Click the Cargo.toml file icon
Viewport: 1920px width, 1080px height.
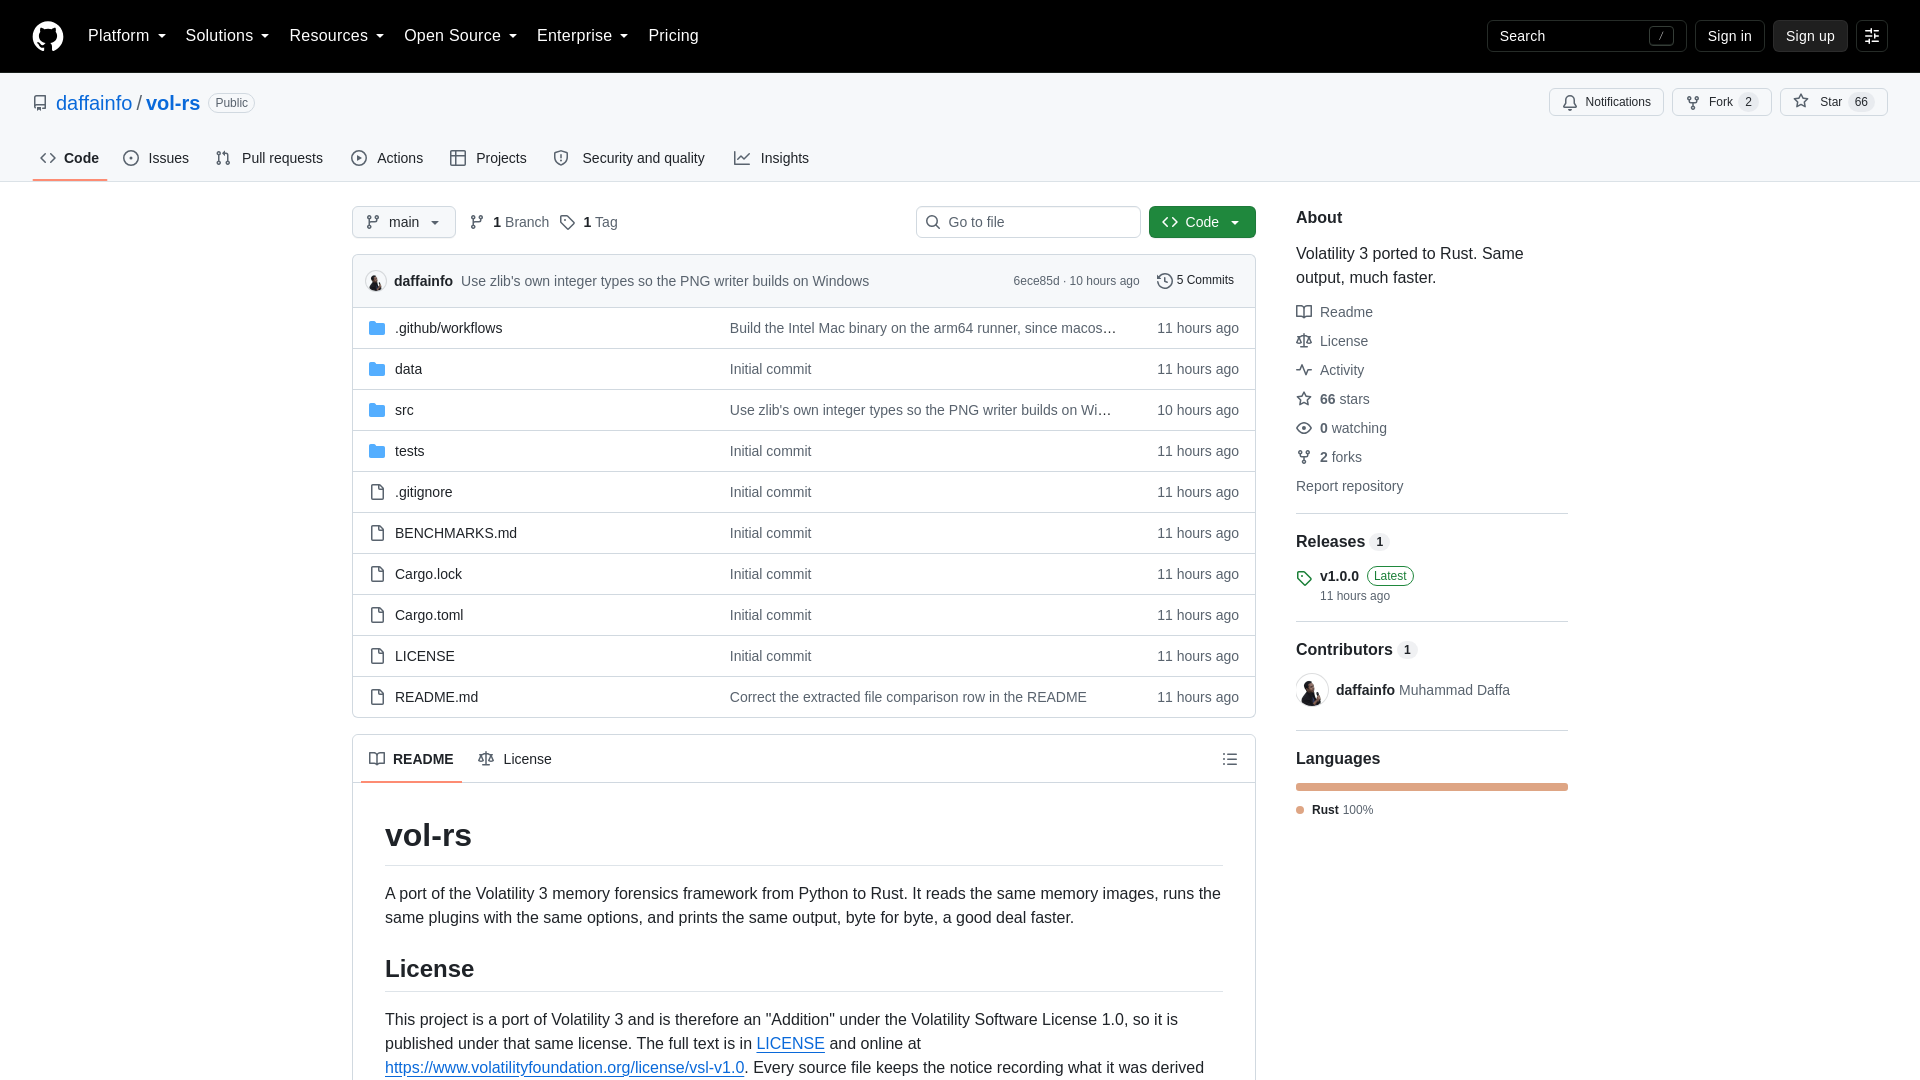click(x=377, y=615)
